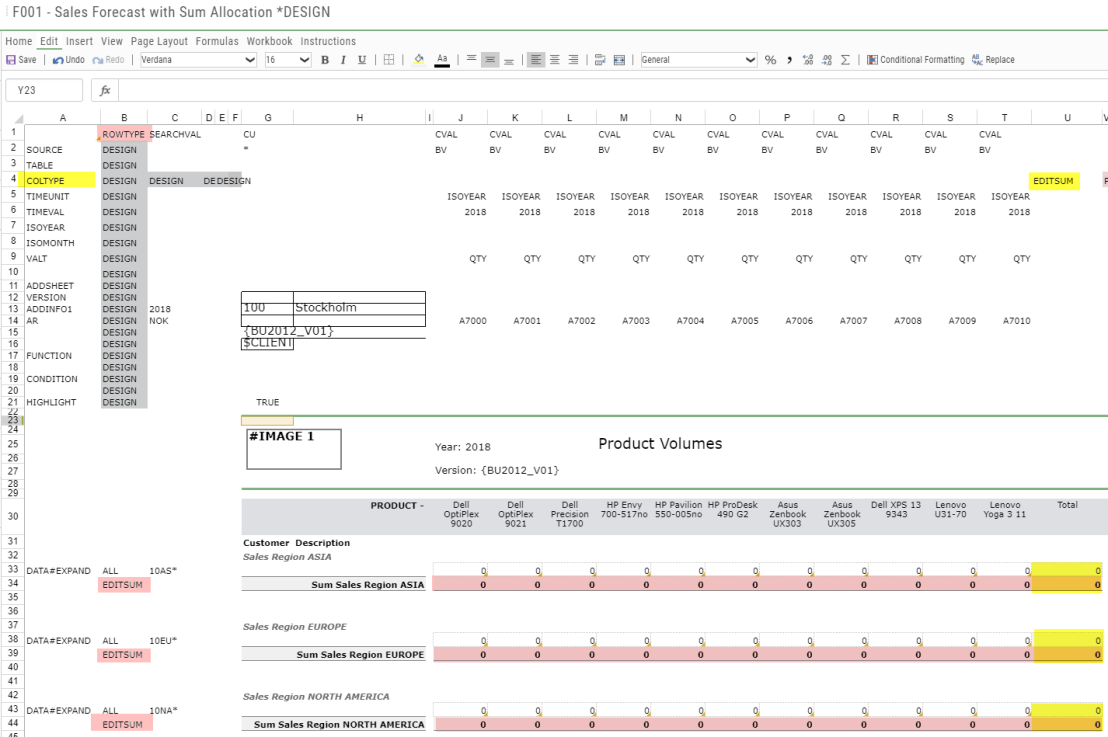Viewport: 1108px width, 737px height.
Task: Toggle bold formatting
Action: tap(323, 60)
